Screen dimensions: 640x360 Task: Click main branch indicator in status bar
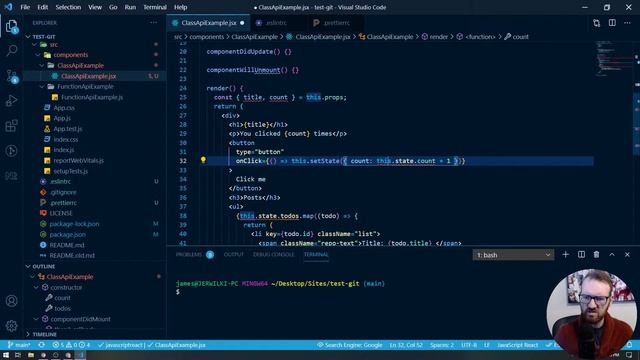(19, 345)
